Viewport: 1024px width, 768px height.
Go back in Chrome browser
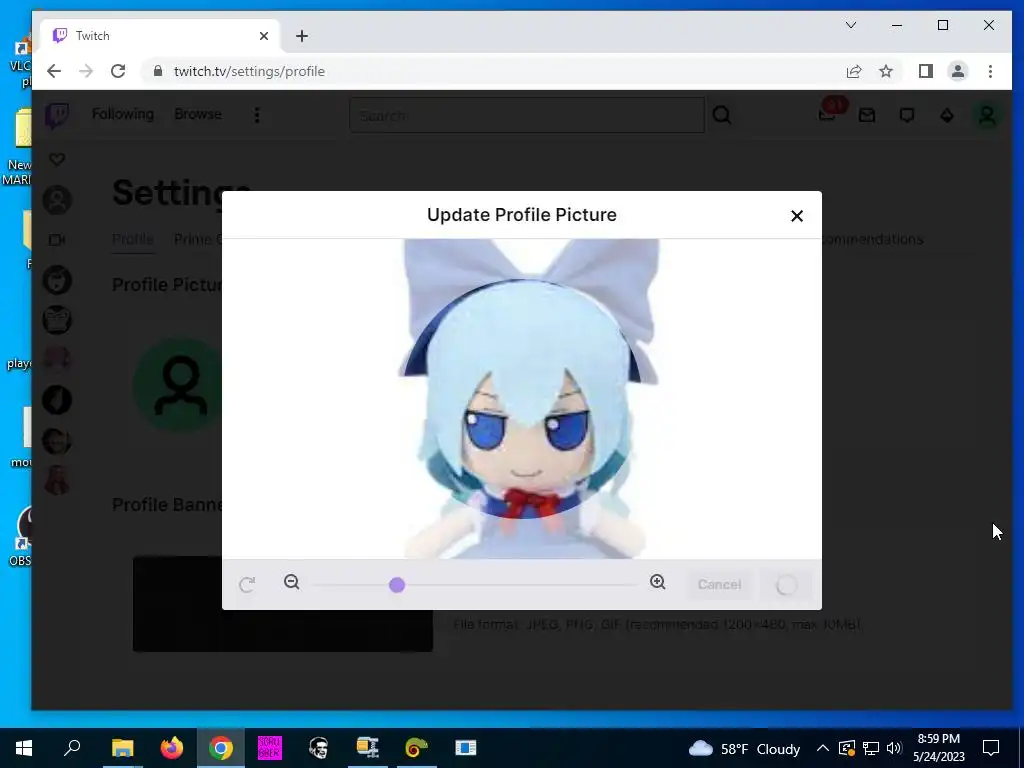[54, 71]
